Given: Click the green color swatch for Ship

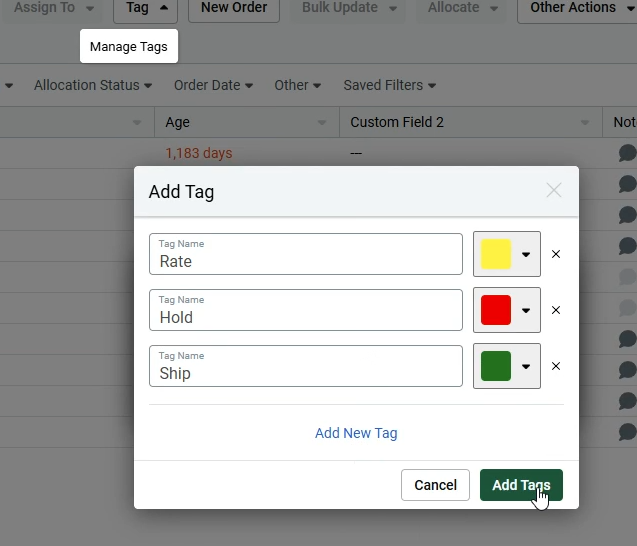Looking at the screenshot, I should click(496, 366).
